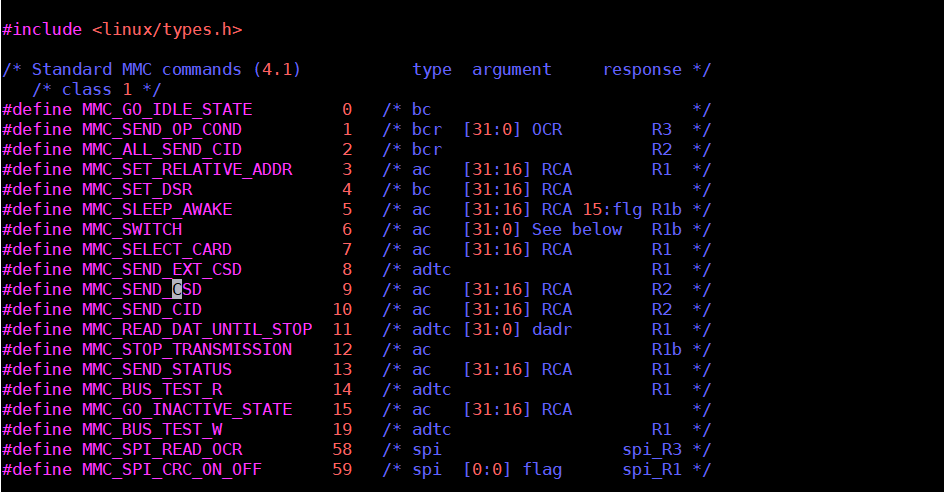Viewport: 944px width, 492px height.
Task: Click the highlighted cursor block in MMC_SEND_CSD
Action: pos(177,289)
